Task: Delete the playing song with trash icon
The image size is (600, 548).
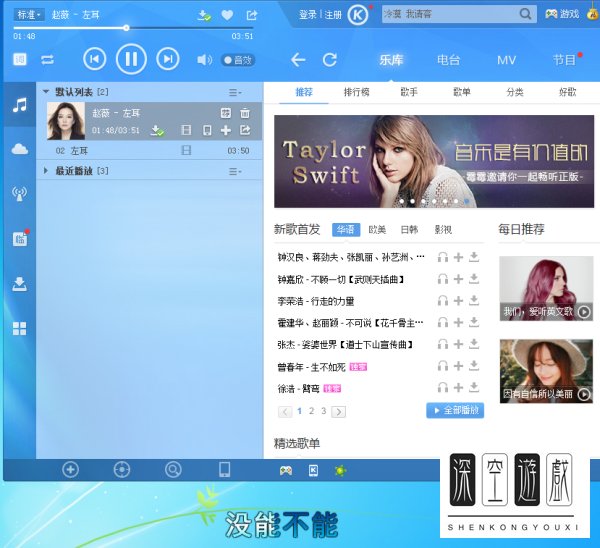Action: click(245, 113)
